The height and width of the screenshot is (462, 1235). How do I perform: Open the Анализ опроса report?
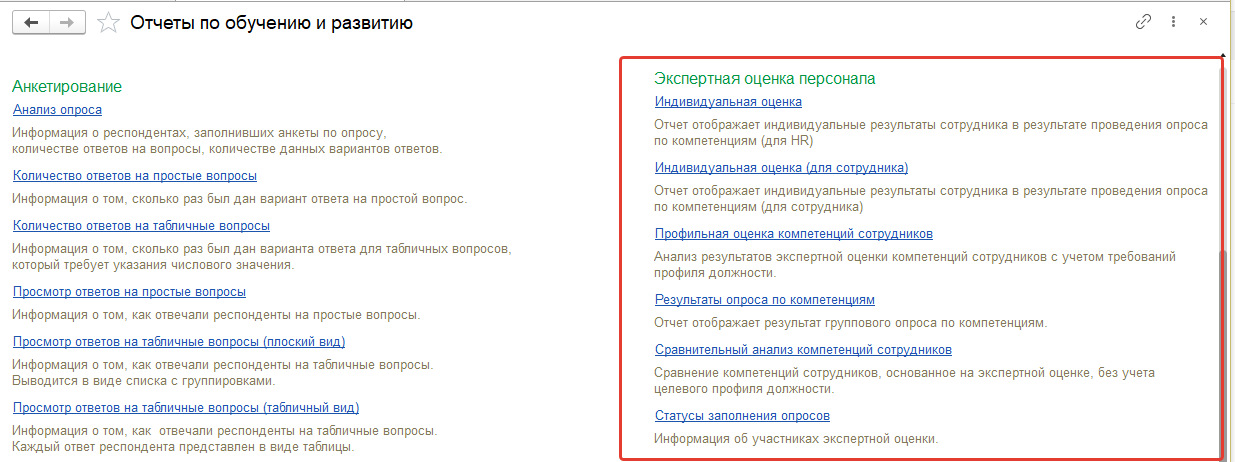coord(57,110)
